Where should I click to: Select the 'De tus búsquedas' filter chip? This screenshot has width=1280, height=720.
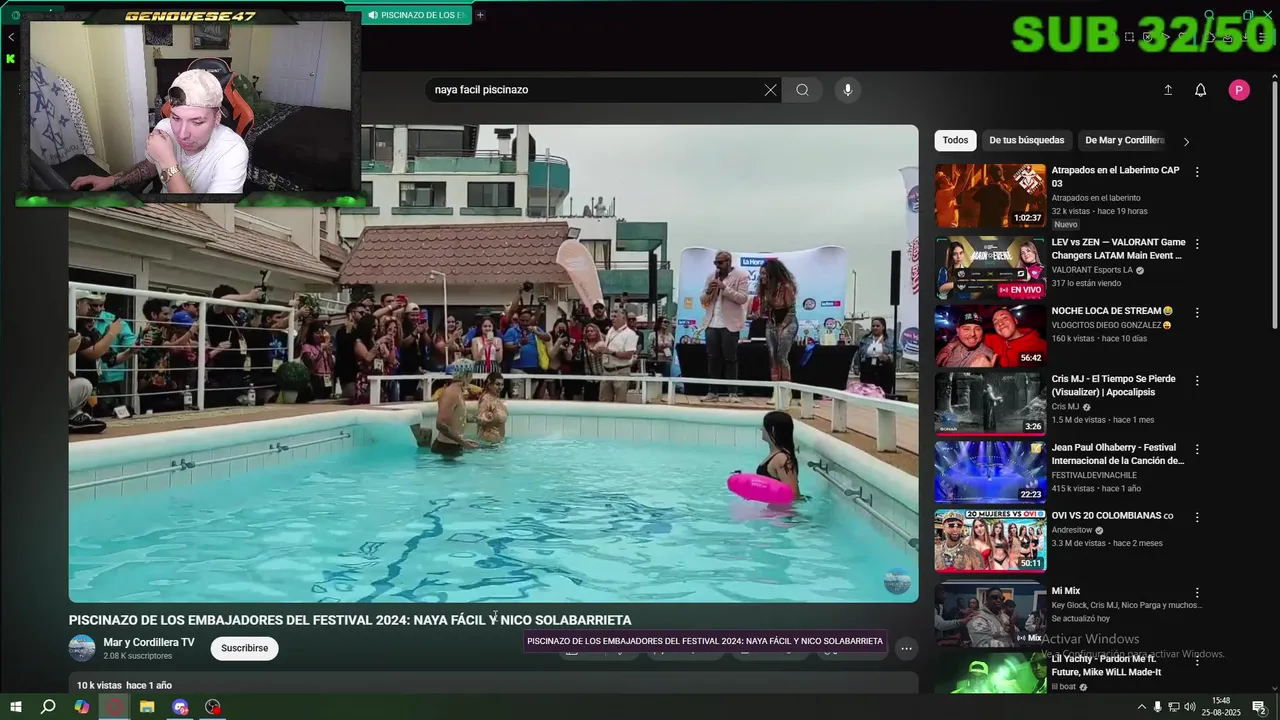click(1027, 140)
